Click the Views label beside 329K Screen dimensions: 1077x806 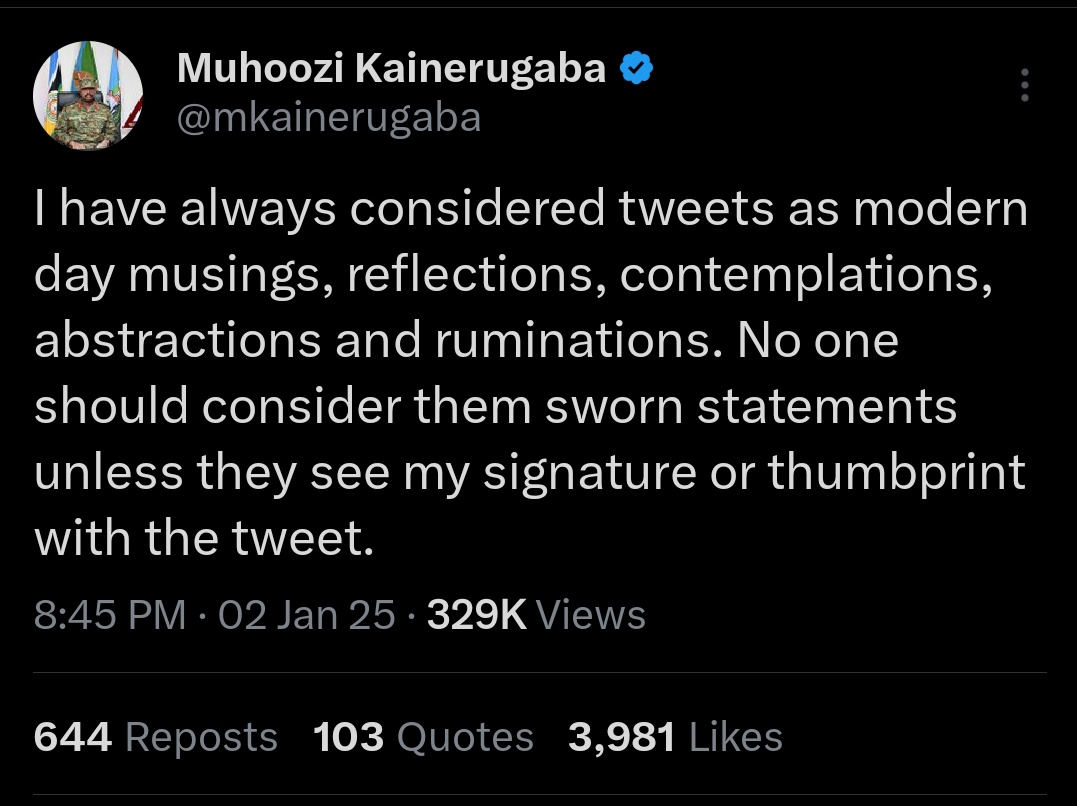pyautogui.click(x=591, y=614)
